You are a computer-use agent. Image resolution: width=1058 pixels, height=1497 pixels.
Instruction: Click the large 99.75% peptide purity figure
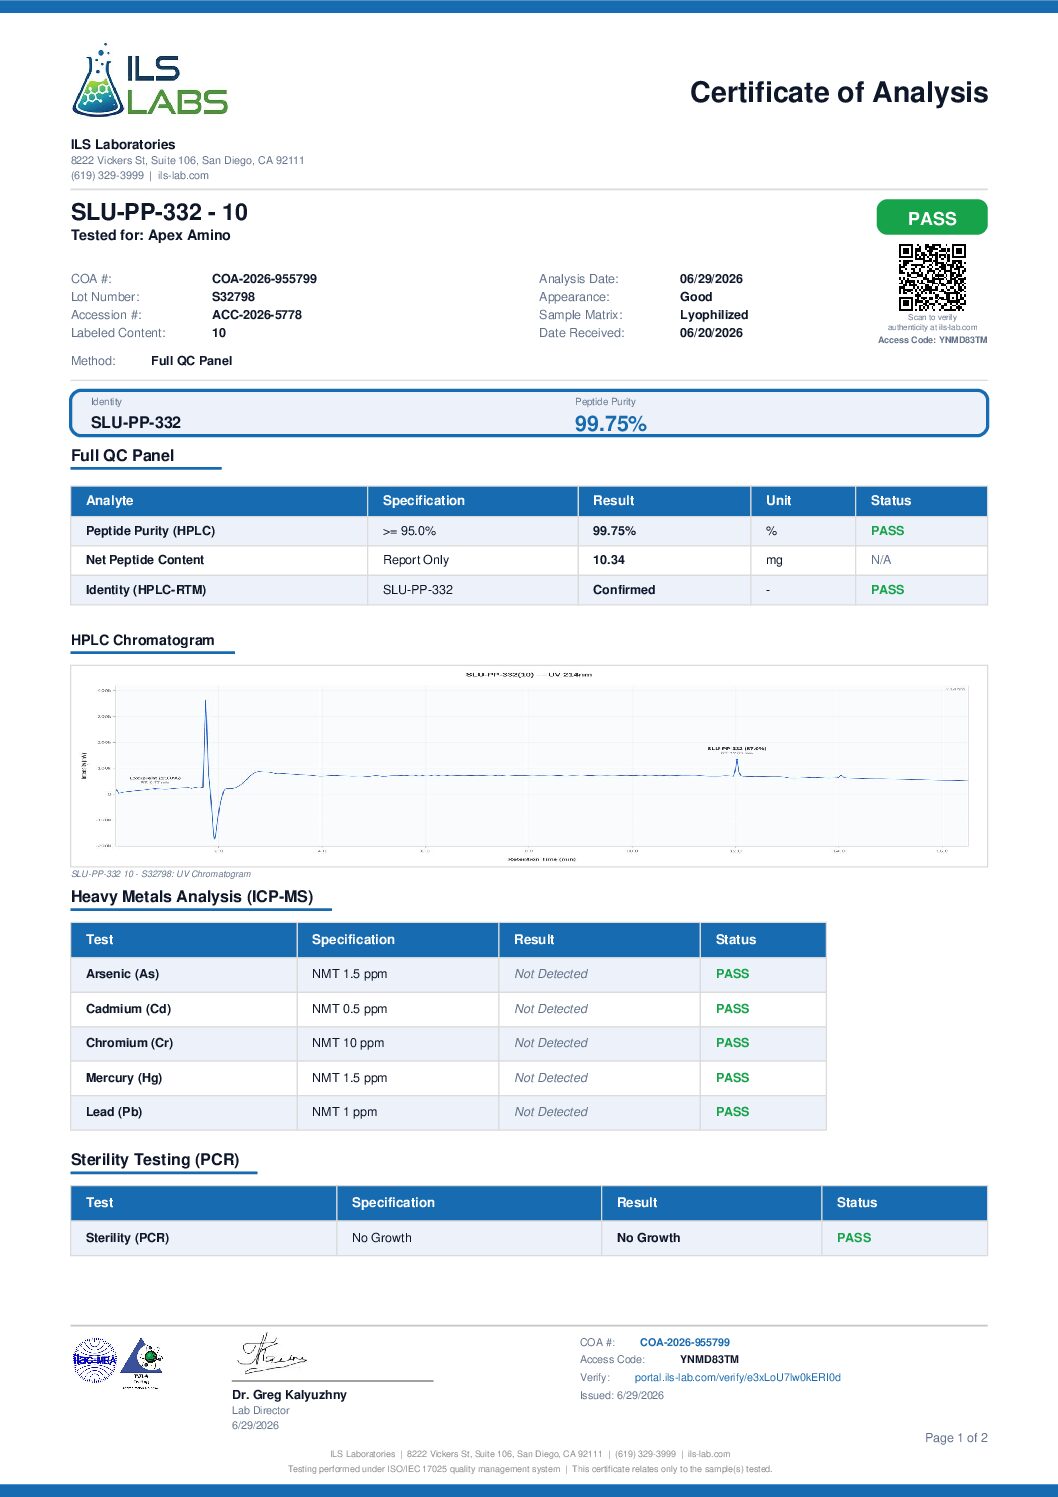(610, 424)
